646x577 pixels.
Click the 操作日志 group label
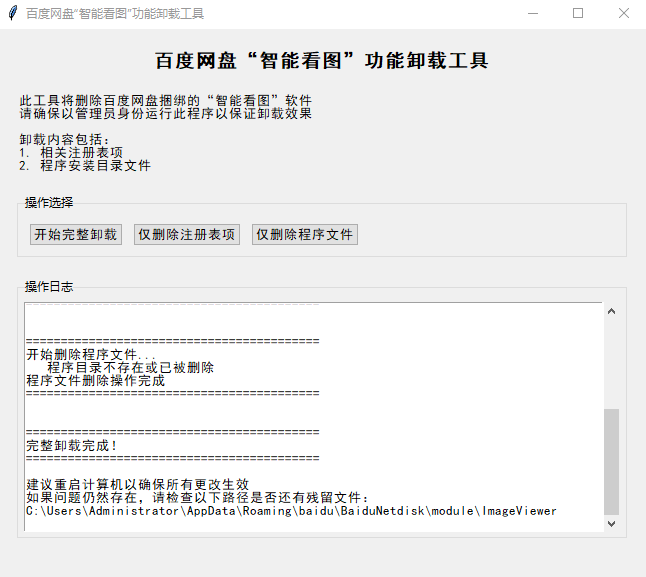pos(49,287)
